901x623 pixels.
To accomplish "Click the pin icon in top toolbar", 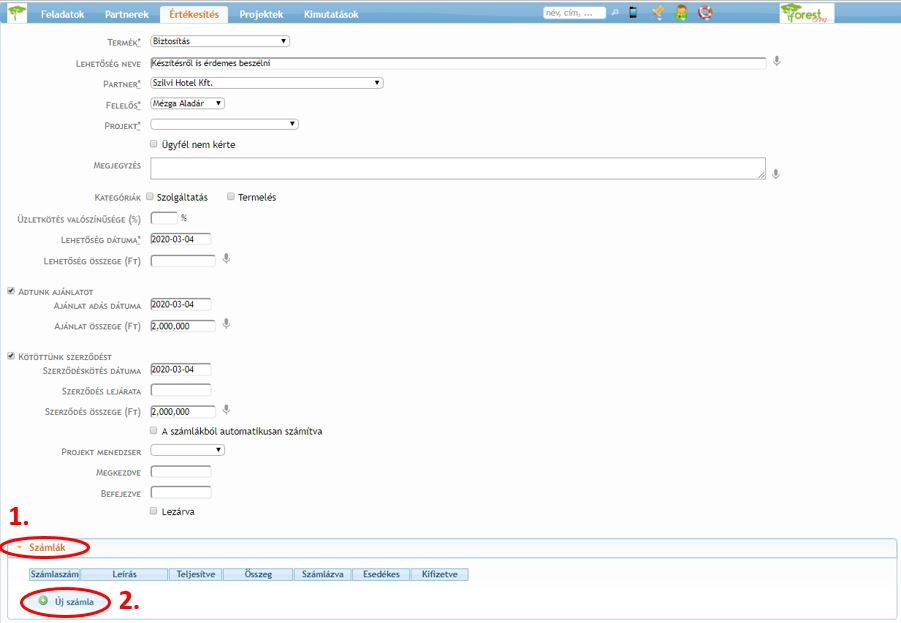I will tap(657, 13).
